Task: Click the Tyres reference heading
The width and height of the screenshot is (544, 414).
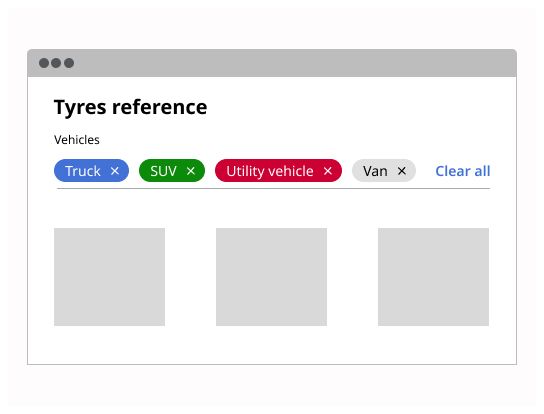Action: [x=130, y=107]
